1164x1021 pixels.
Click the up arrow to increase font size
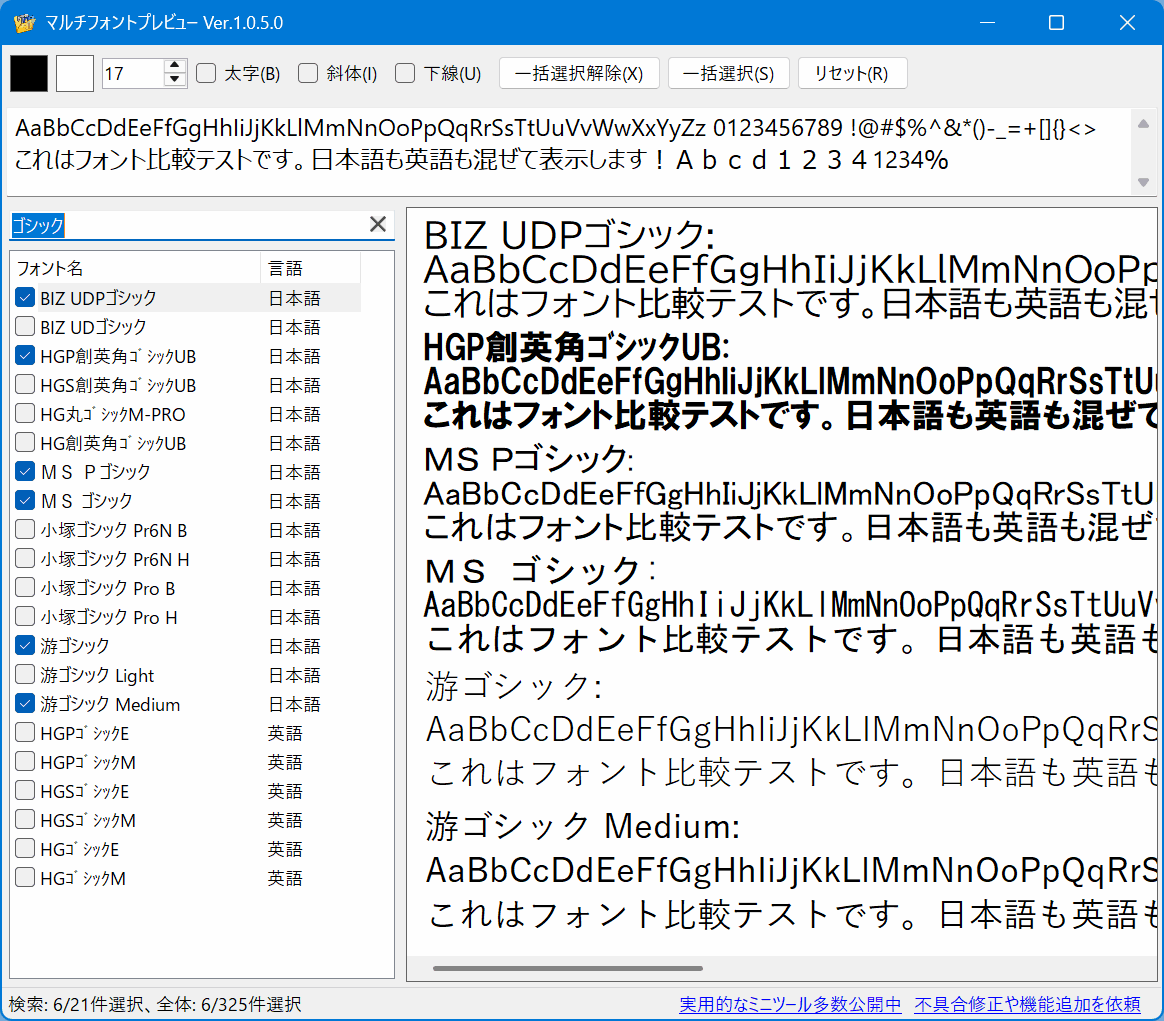tap(173, 66)
